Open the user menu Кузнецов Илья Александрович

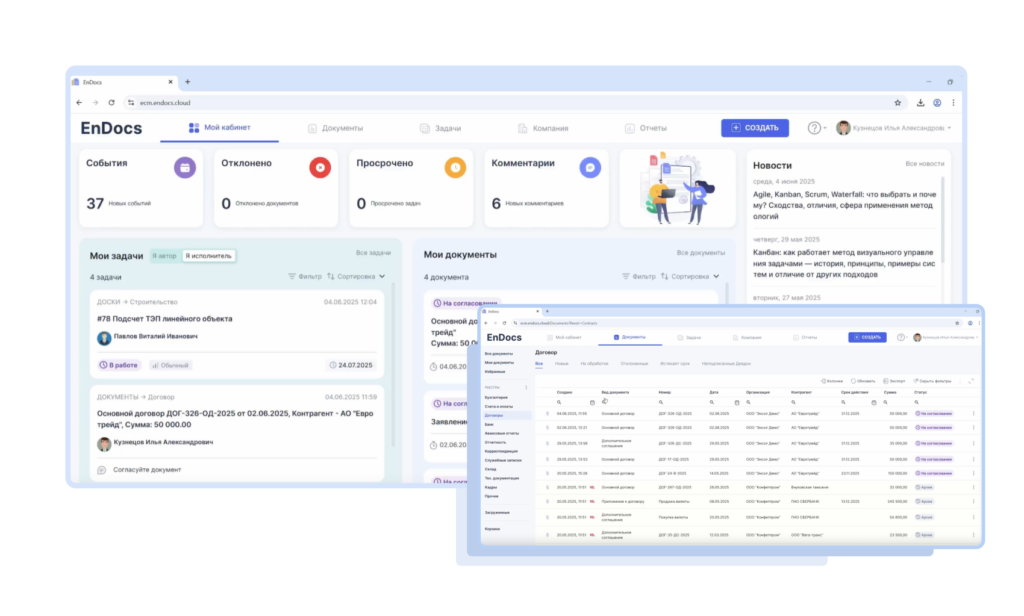(893, 128)
